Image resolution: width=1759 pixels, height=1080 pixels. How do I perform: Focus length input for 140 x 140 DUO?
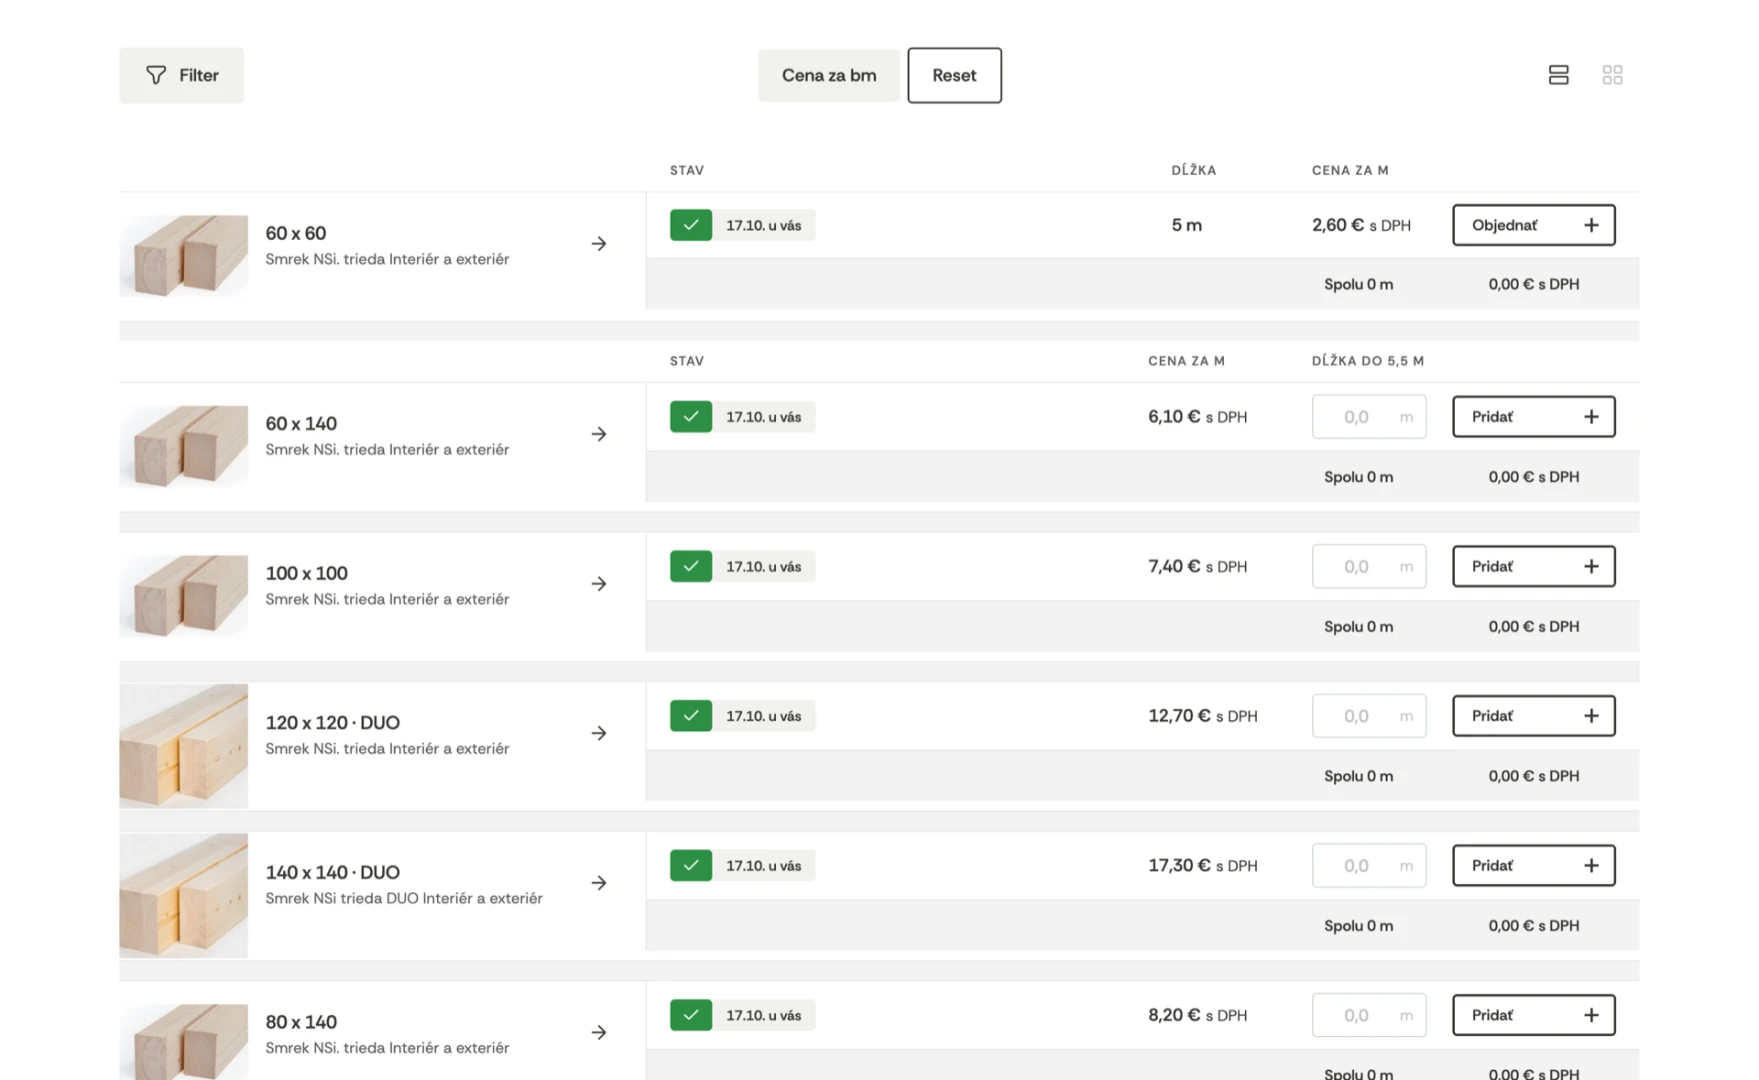[x=1369, y=866]
